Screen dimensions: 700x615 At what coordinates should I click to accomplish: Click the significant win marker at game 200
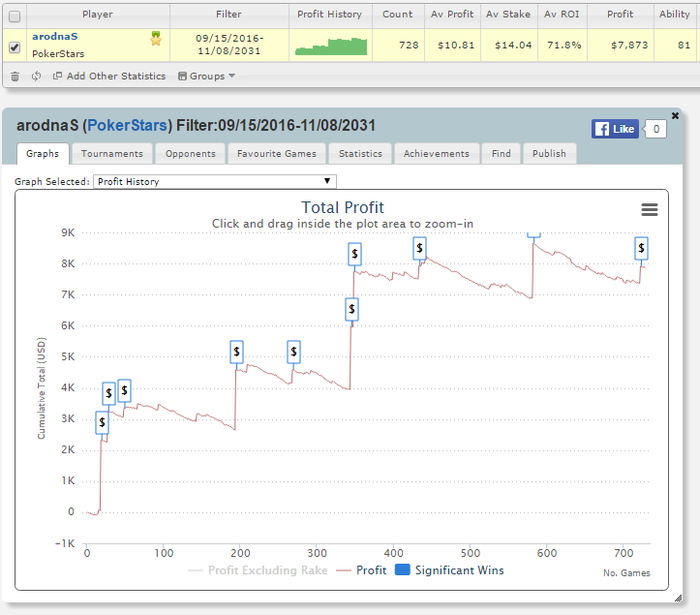click(237, 352)
